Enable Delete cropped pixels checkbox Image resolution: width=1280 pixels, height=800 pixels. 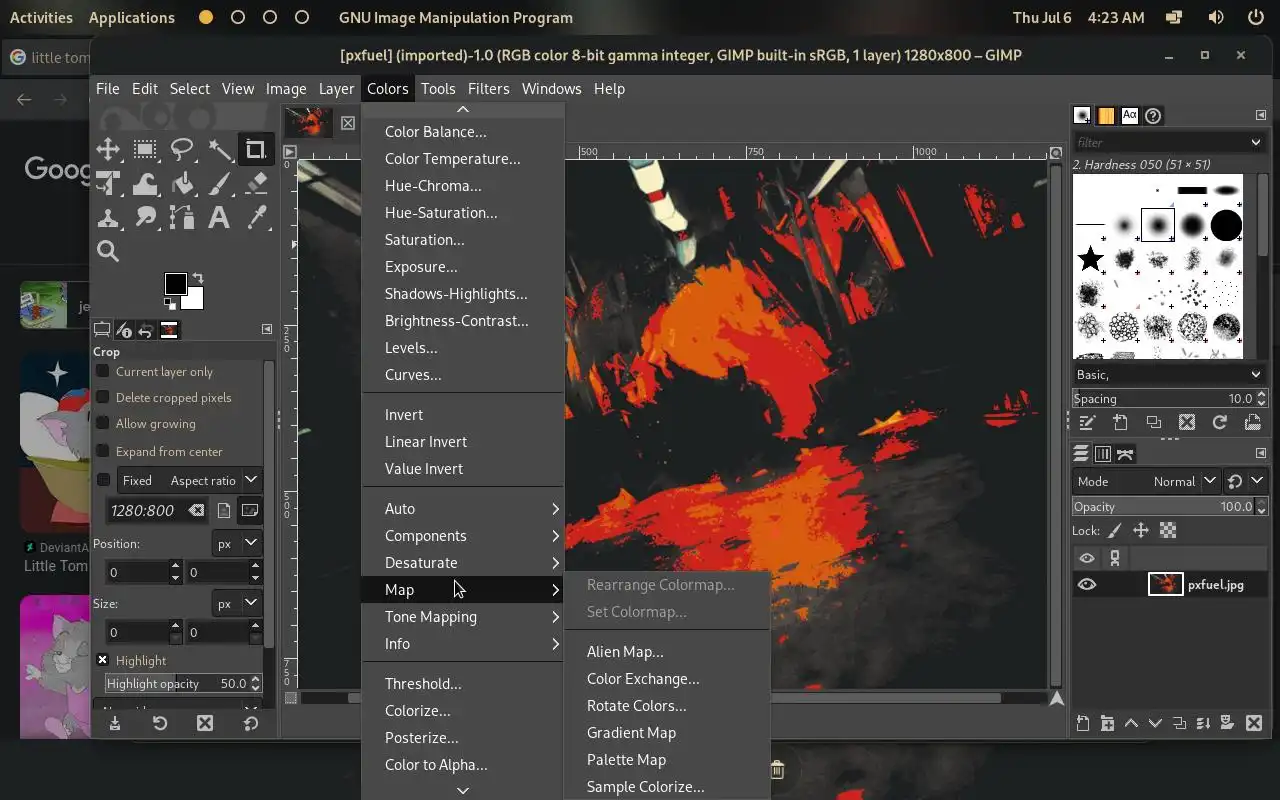tap(102, 397)
